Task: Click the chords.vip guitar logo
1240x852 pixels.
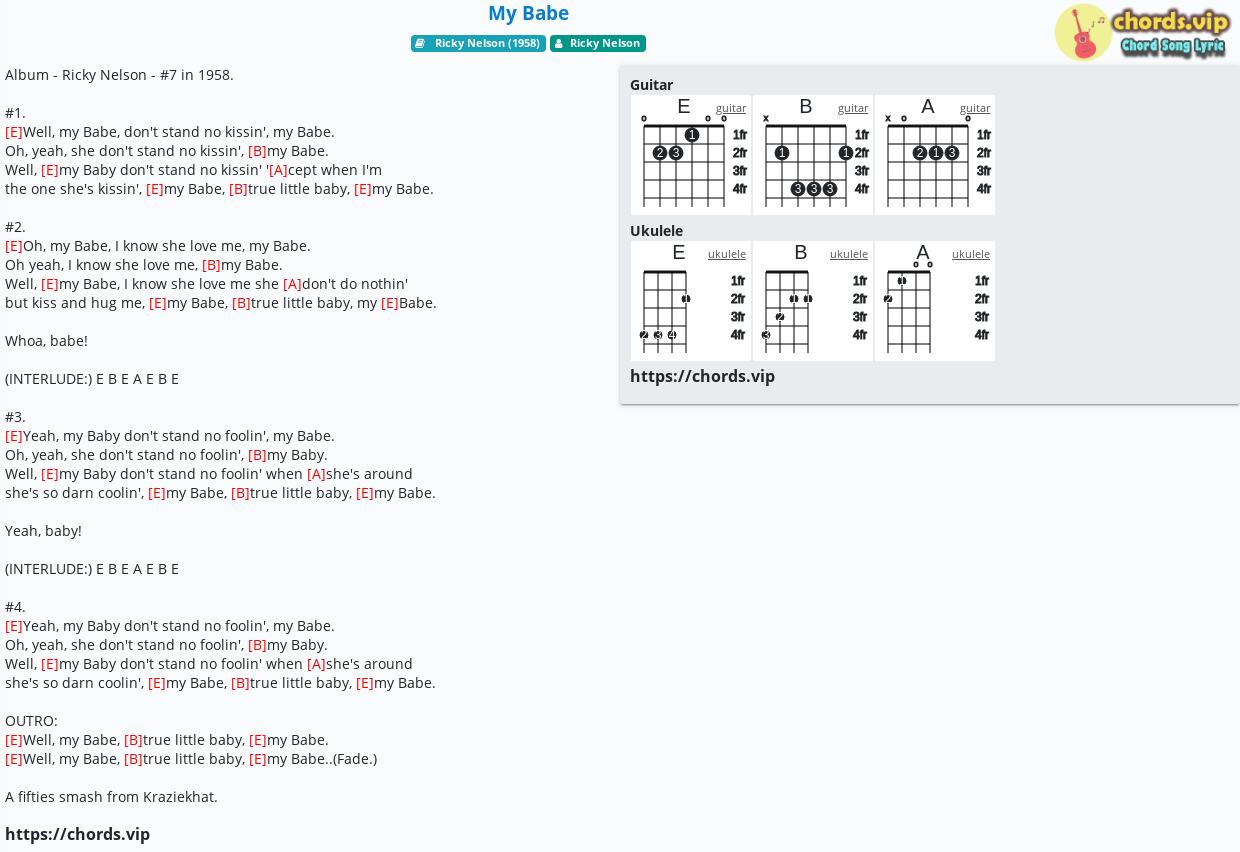Action: tap(1142, 33)
